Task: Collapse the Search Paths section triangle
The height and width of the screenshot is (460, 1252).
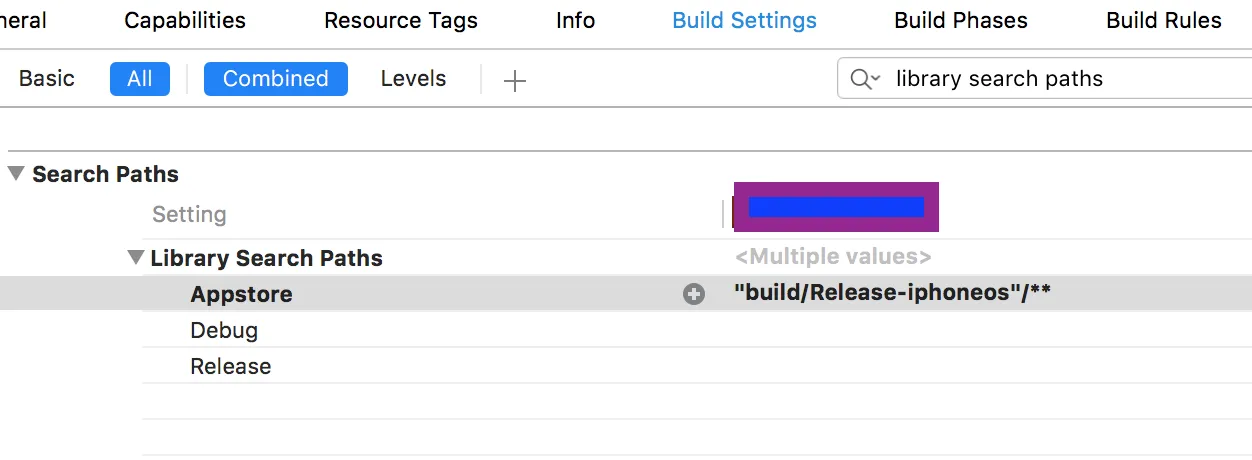Action: (x=16, y=174)
